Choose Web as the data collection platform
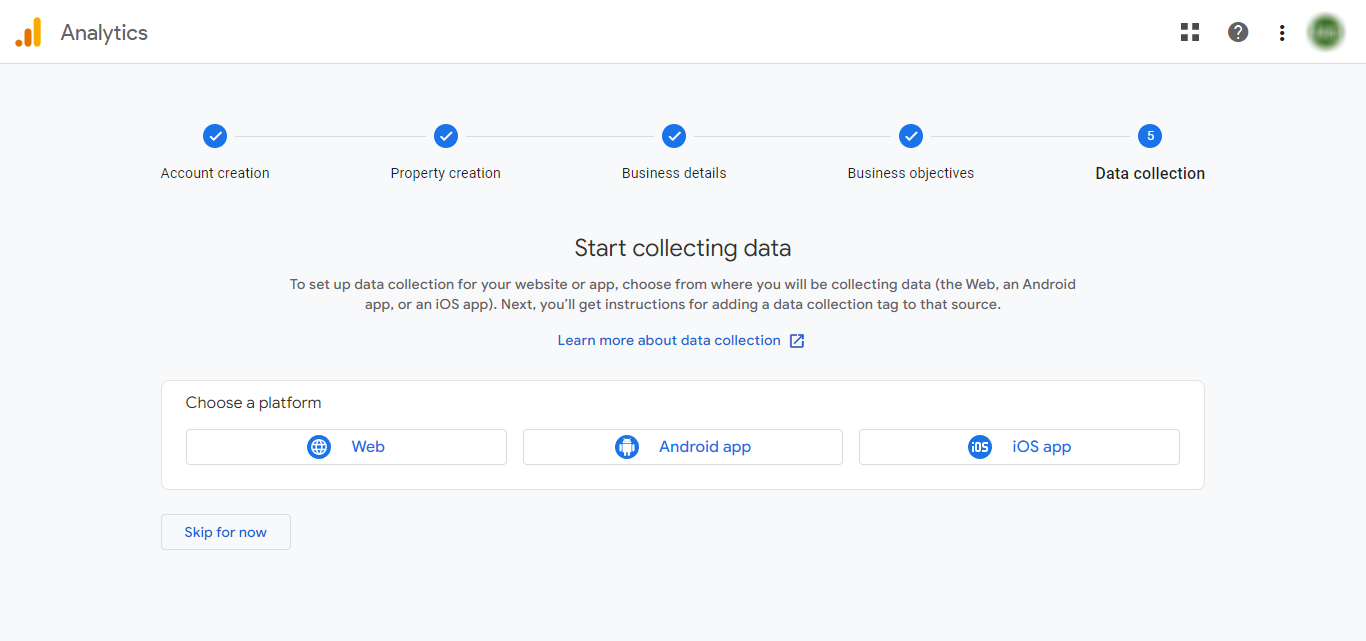The height and width of the screenshot is (641, 1366). click(x=346, y=447)
